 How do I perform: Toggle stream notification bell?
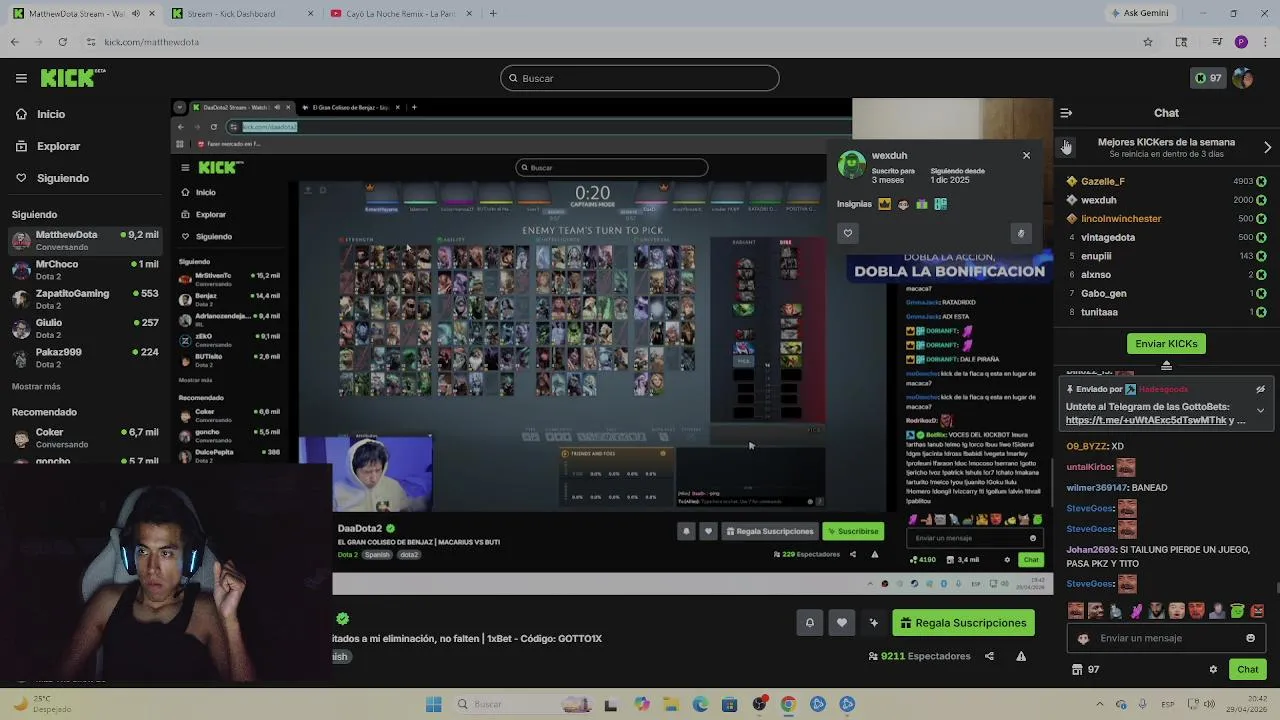810,623
